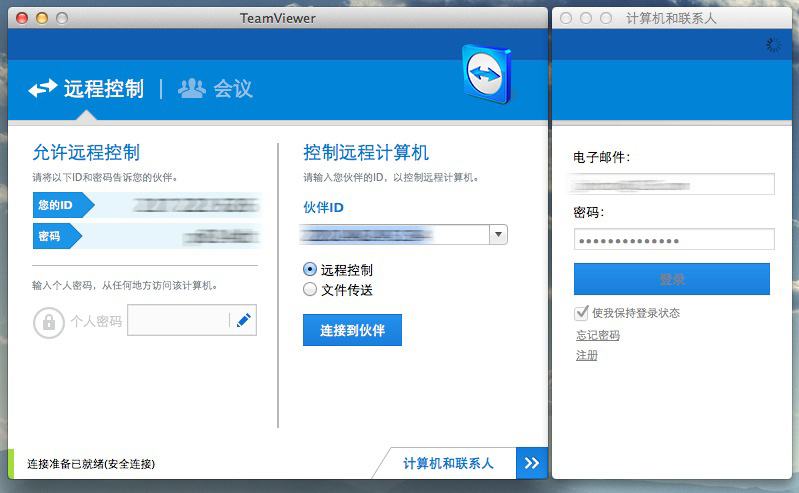Click the TeamViewer logo icon

coord(487,74)
